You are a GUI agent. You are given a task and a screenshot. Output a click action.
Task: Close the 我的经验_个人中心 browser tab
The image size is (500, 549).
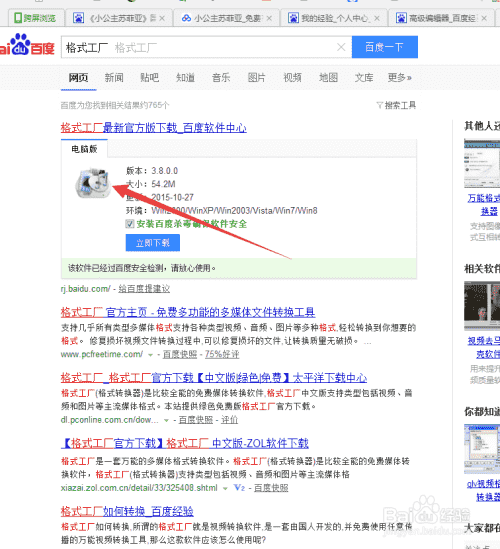377,18
